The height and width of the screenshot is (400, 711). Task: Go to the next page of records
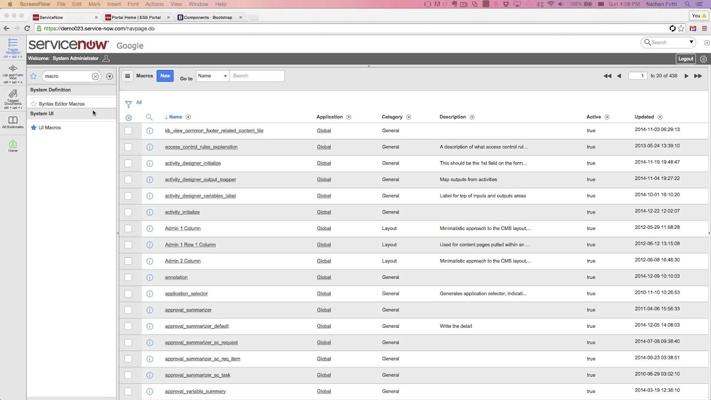(x=686, y=76)
